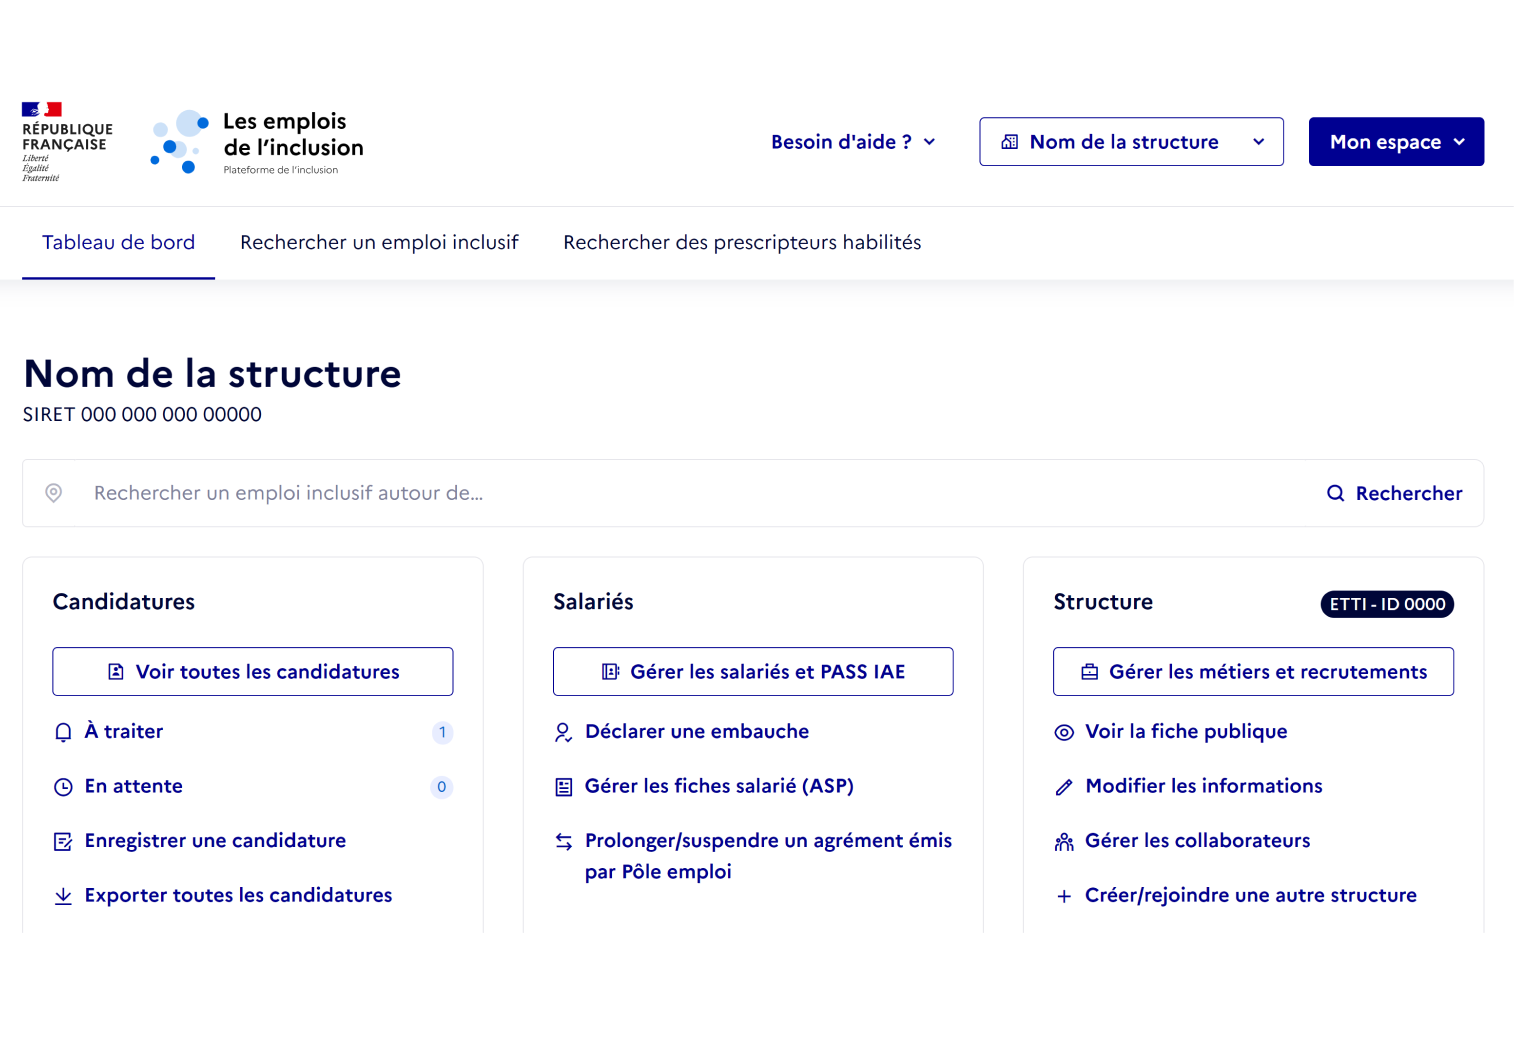Click the list icon beside Gérer les fiches salarié
Screen dimensions: 1516x1050
(564, 787)
